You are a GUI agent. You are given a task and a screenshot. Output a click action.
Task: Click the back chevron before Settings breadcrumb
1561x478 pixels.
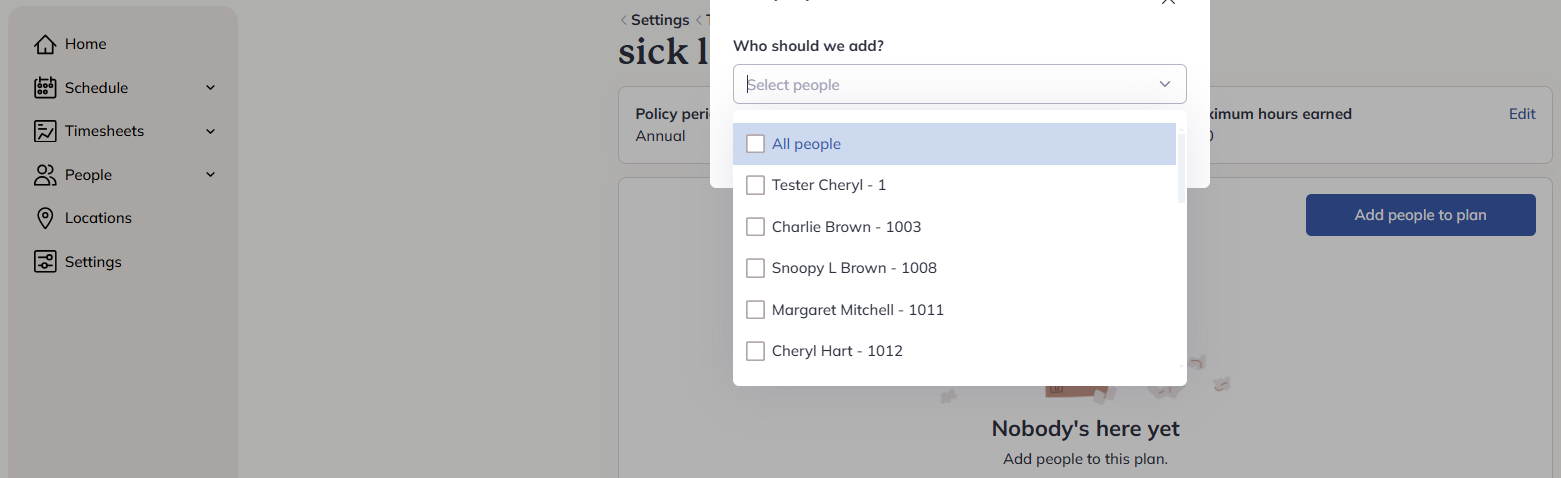pos(623,20)
